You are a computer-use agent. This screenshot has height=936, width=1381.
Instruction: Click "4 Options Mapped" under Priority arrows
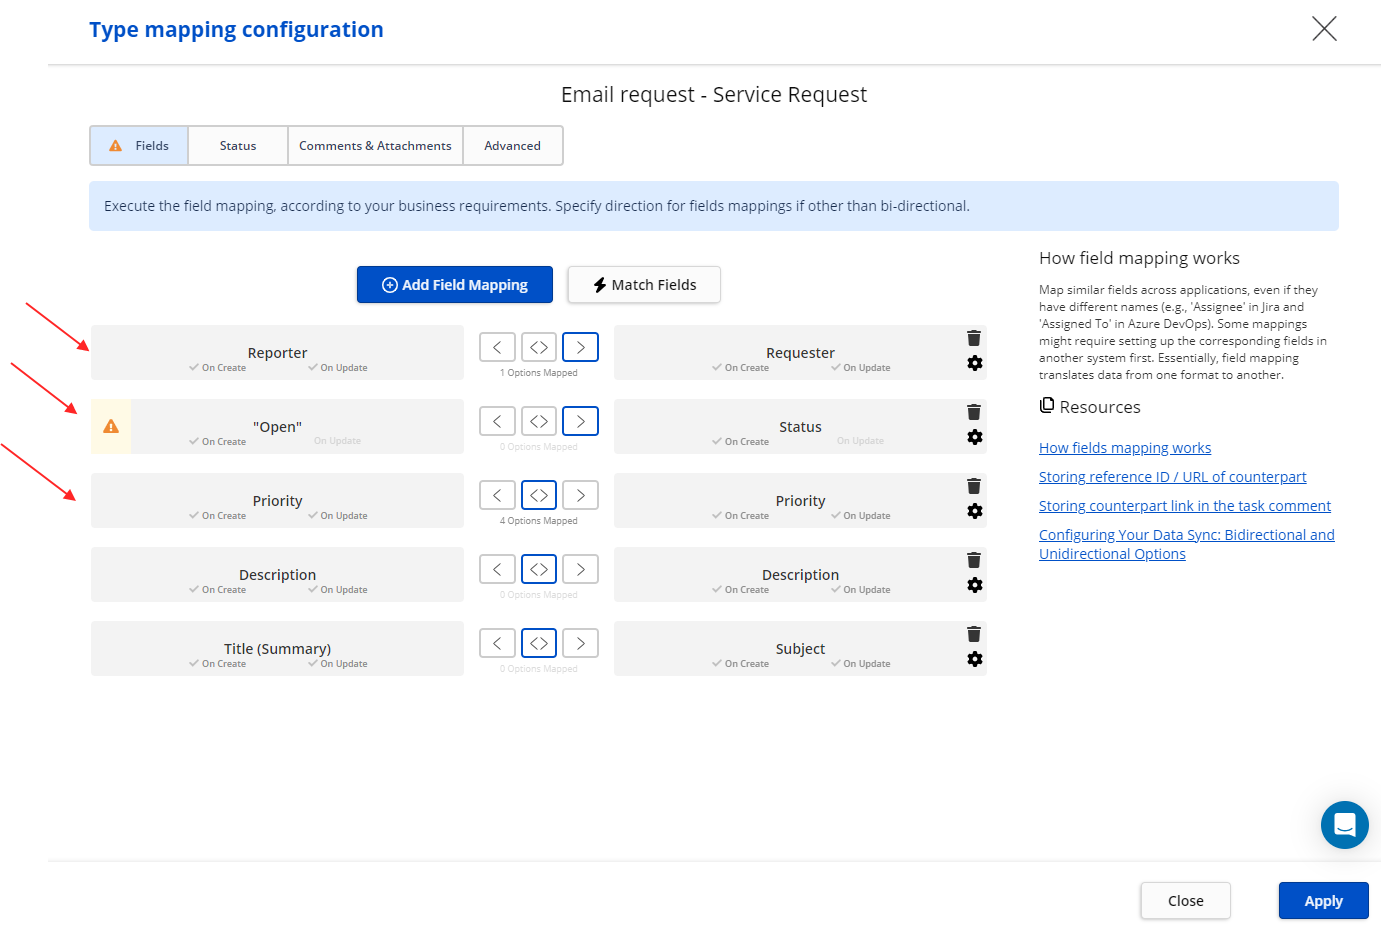click(539, 521)
